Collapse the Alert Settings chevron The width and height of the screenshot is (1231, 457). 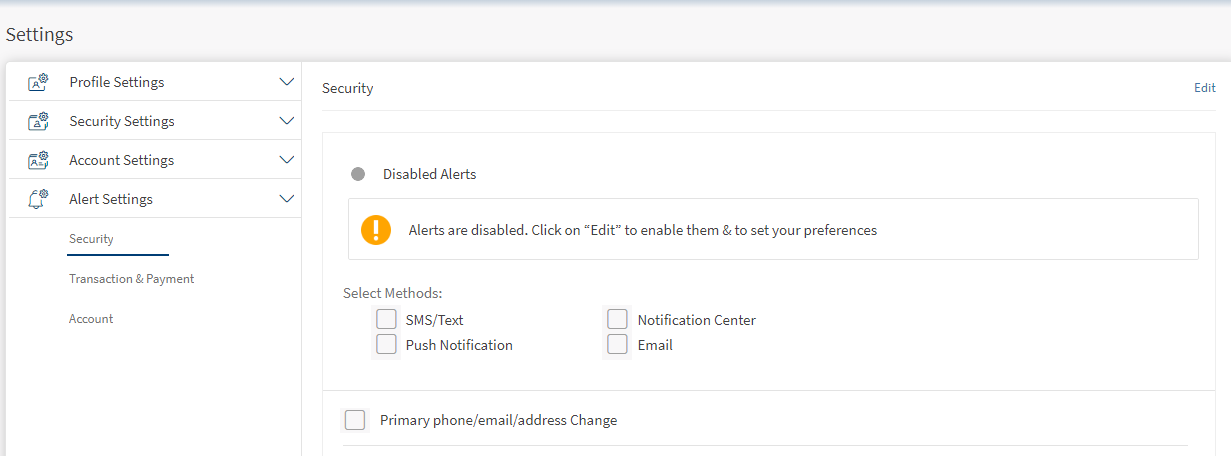287,199
